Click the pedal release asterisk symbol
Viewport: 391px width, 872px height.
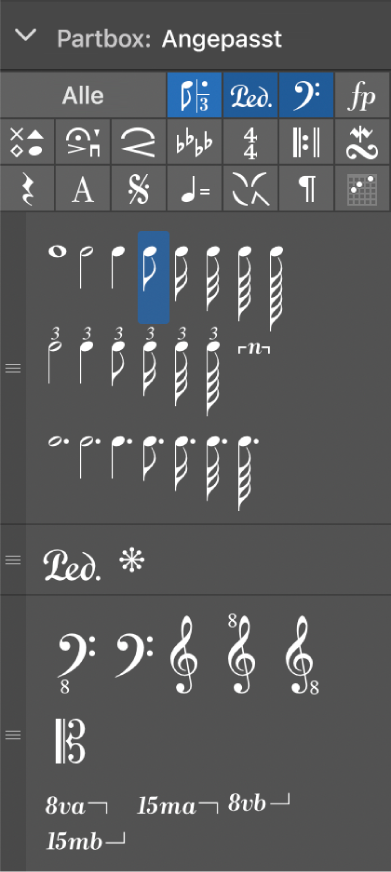tap(132, 561)
